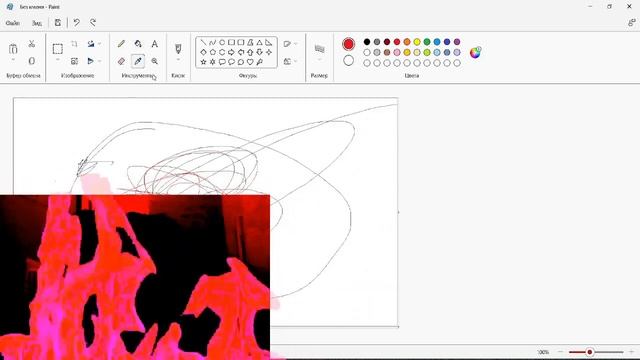The width and height of the screenshot is (640, 360).
Task: Open the Flip dropdown arrow
Action: 100,61
